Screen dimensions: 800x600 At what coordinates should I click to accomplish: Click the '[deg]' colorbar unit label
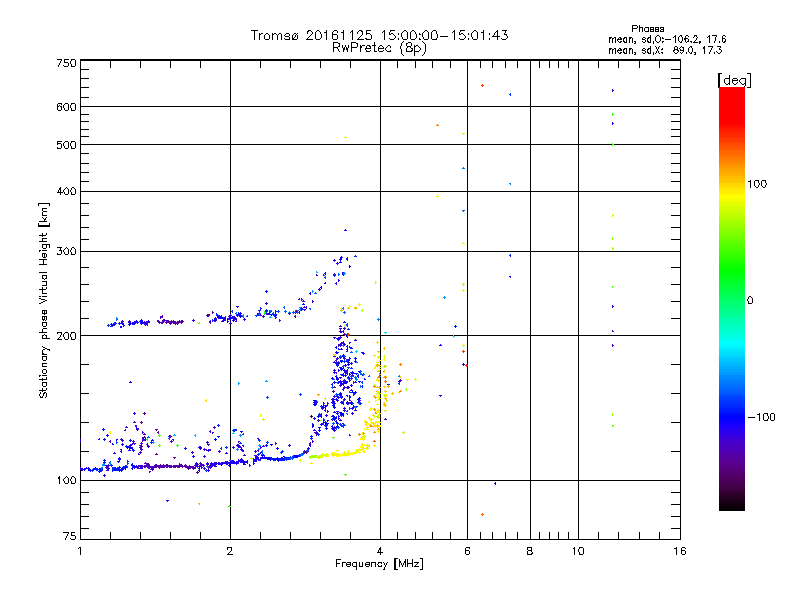[734, 80]
